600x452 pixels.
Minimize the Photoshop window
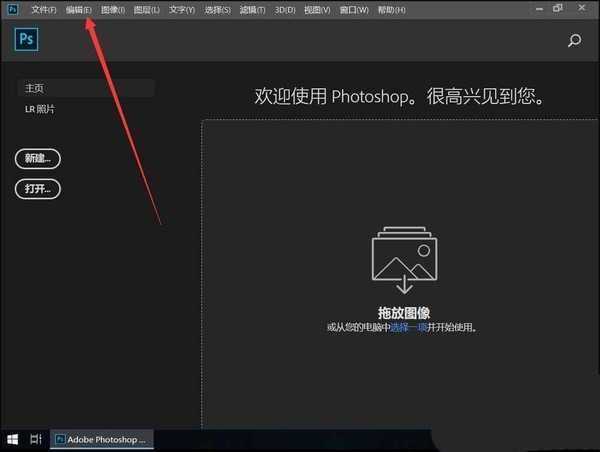tap(540, 9)
